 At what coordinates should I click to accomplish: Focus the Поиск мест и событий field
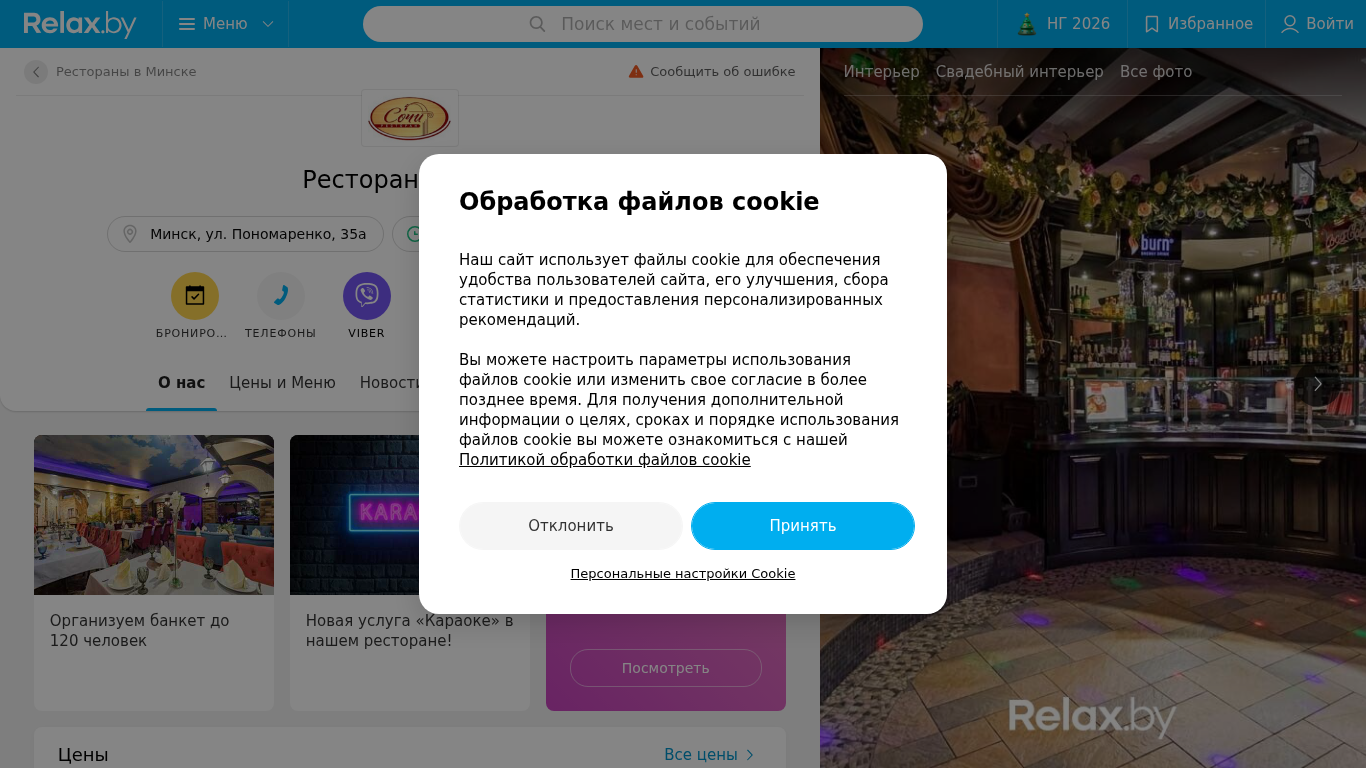(x=643, y=24)
